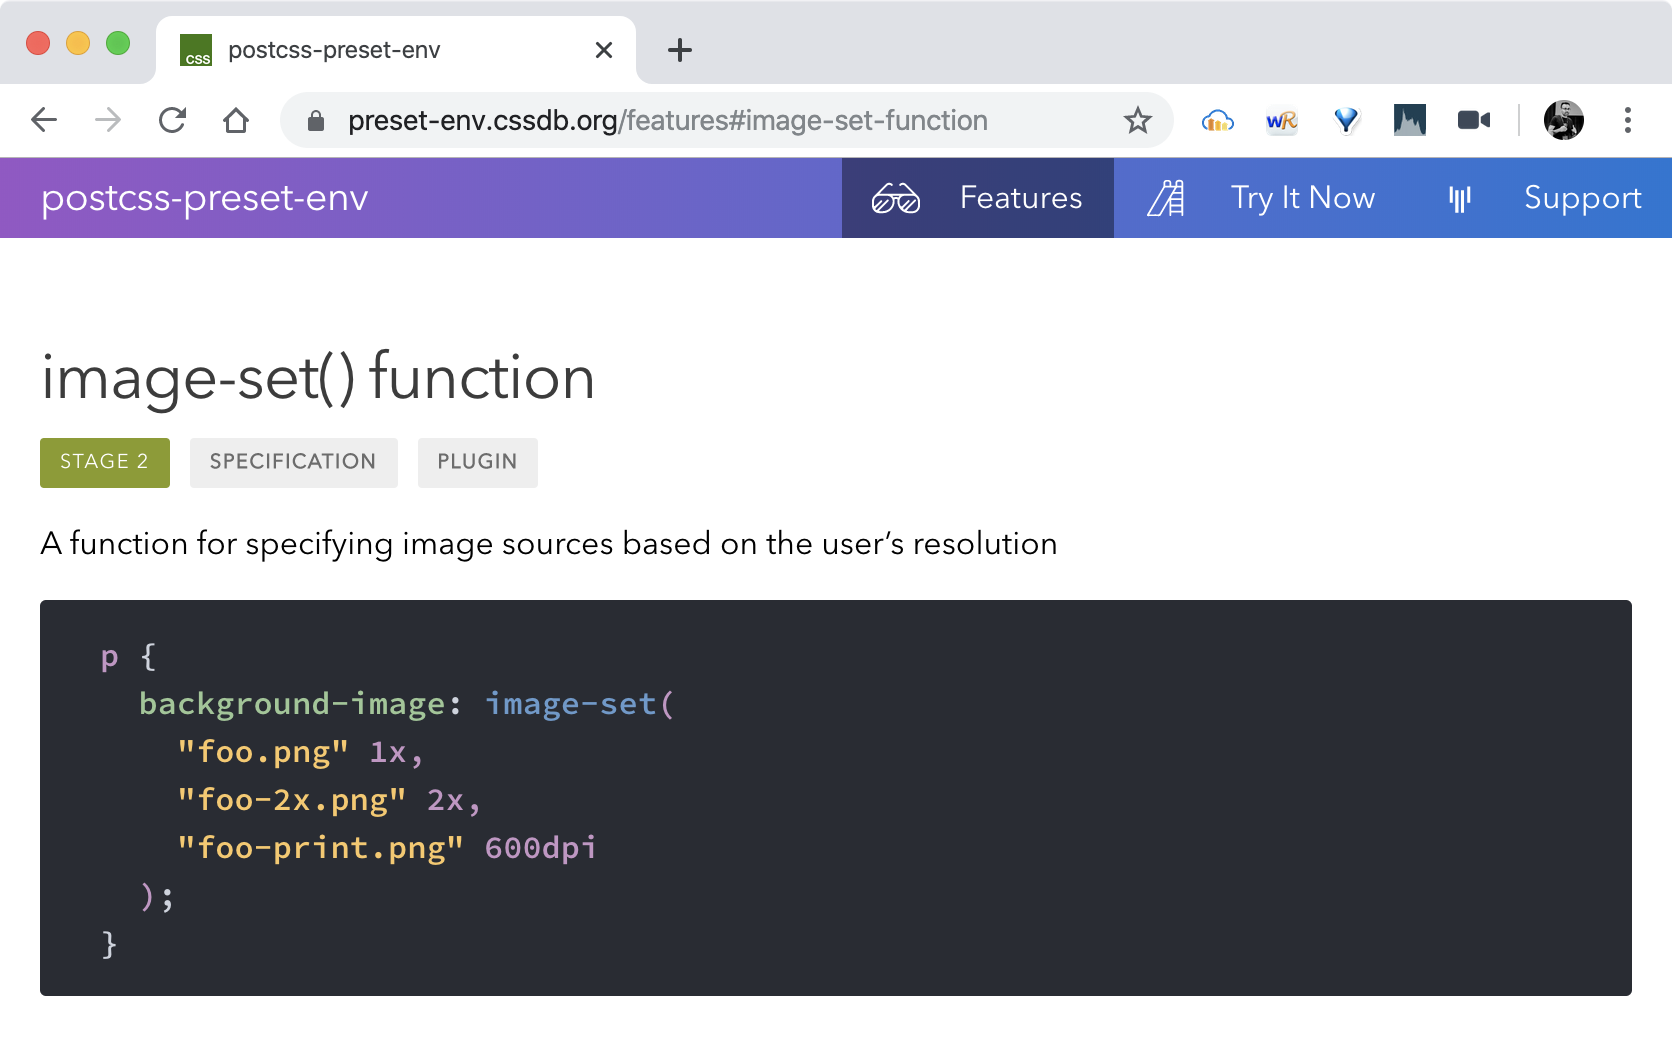This screenshot has width=1672, height=1048.
Task: Click the "foo-print.png" string in code
Action: pos(320,848)
